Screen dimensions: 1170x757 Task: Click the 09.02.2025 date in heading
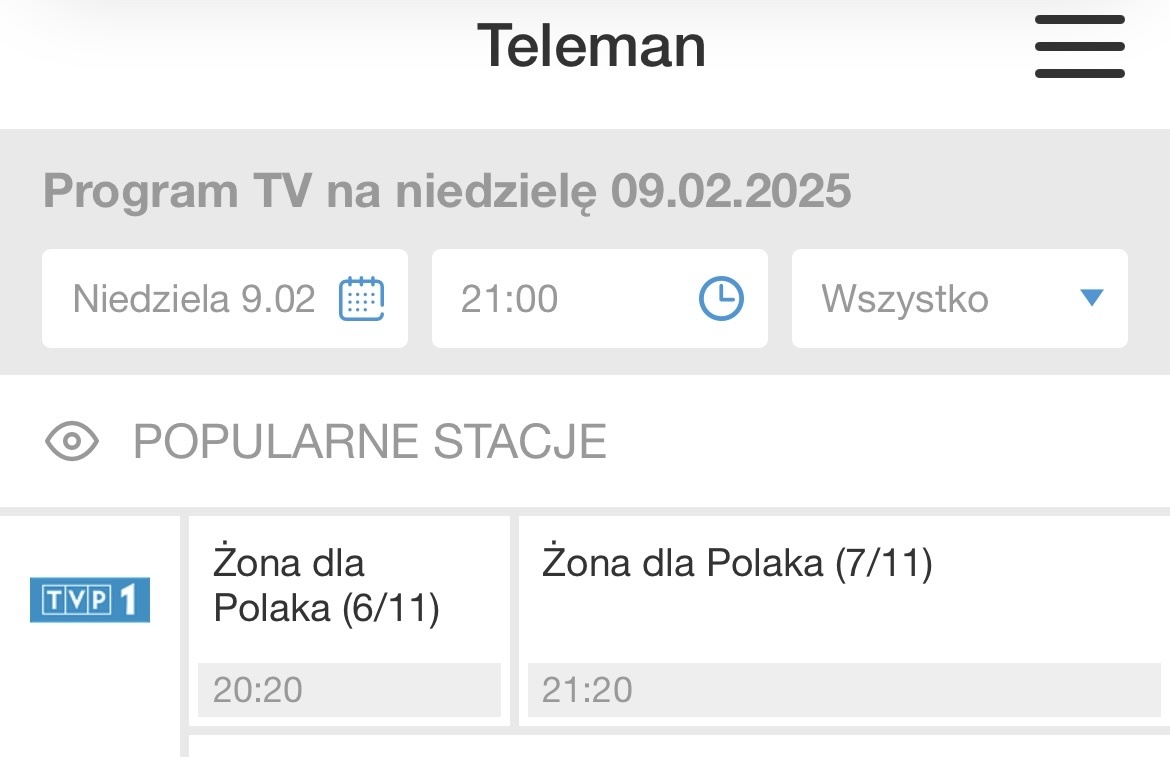(731, 190)
